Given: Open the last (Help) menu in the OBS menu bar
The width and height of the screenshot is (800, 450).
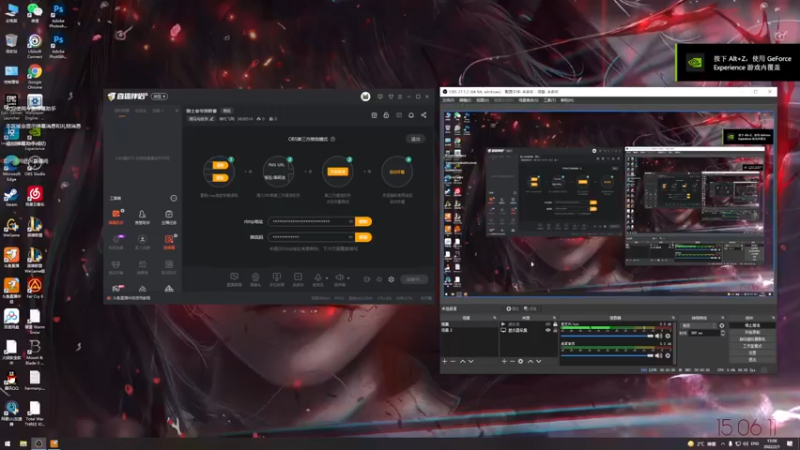Looking at the screenshot, I should tap(567, 101).
